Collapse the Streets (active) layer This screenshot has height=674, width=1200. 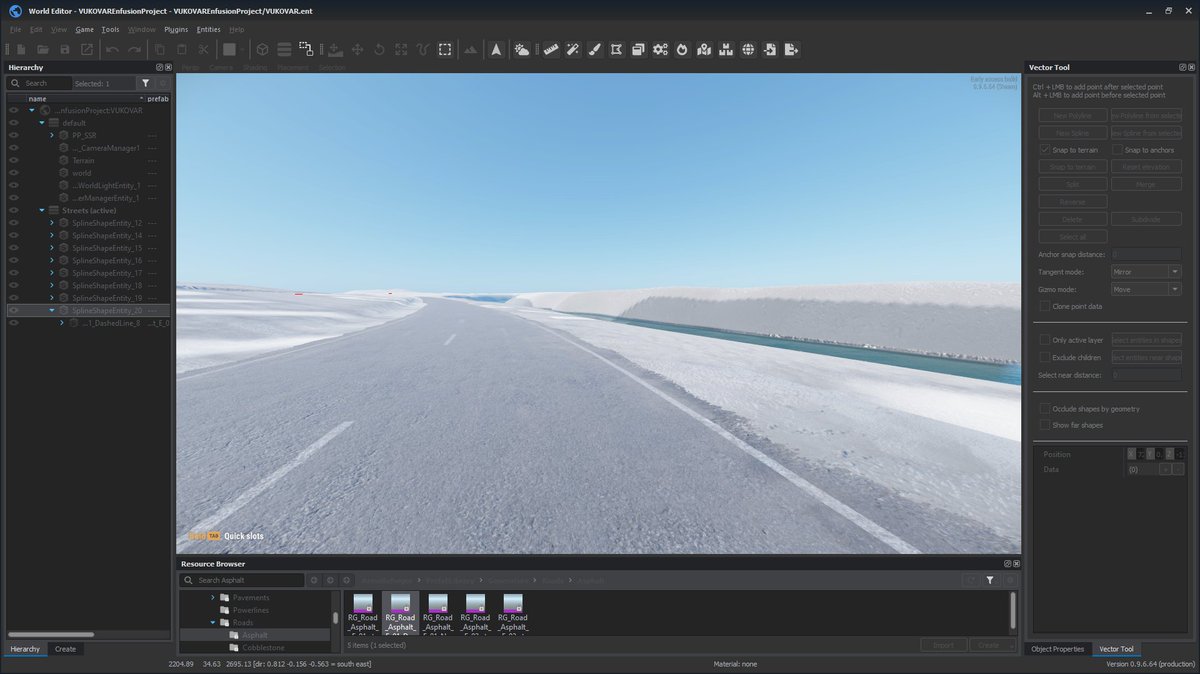[41, 210]
